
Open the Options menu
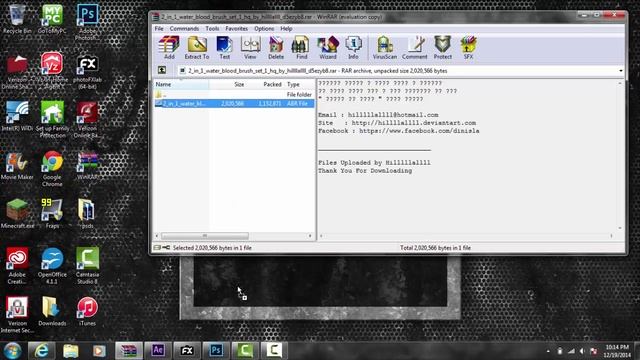click(264, 29)
